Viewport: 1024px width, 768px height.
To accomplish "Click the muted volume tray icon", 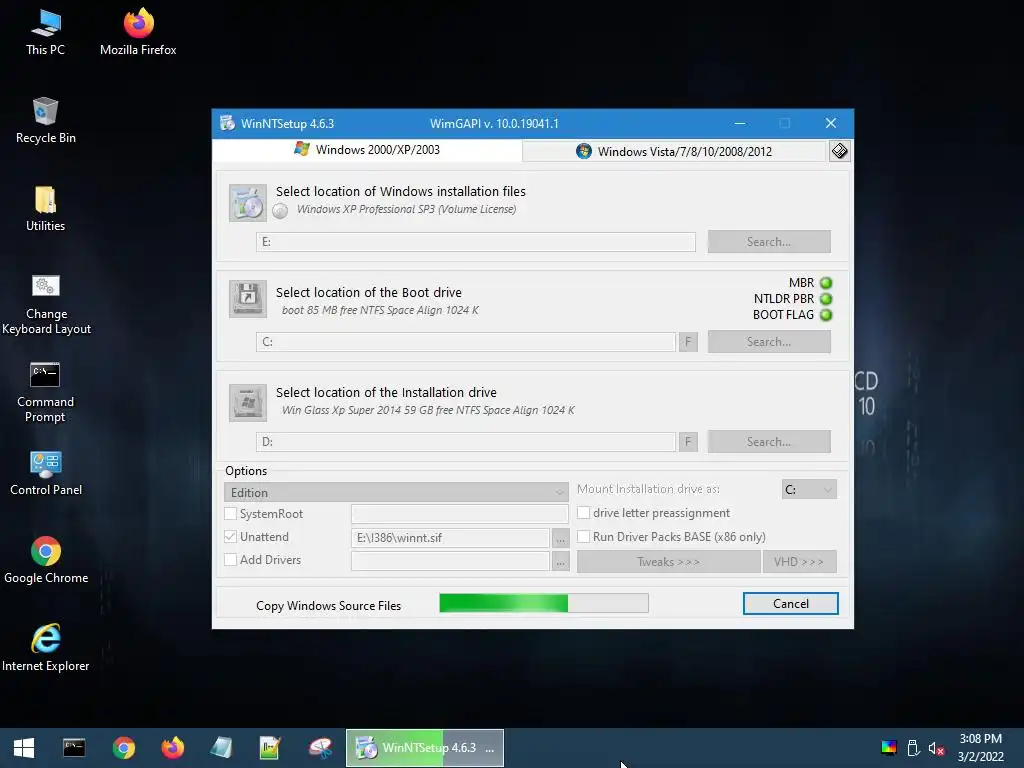I will [936, 748].
